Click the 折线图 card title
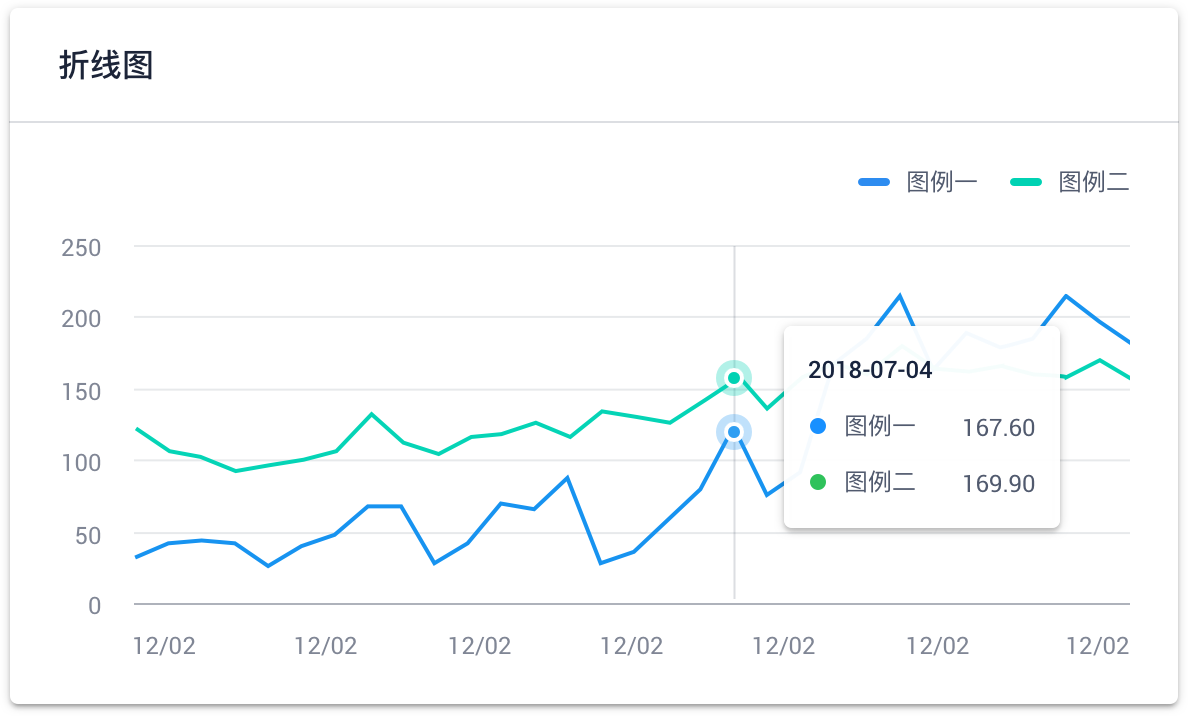 (106, 66)
